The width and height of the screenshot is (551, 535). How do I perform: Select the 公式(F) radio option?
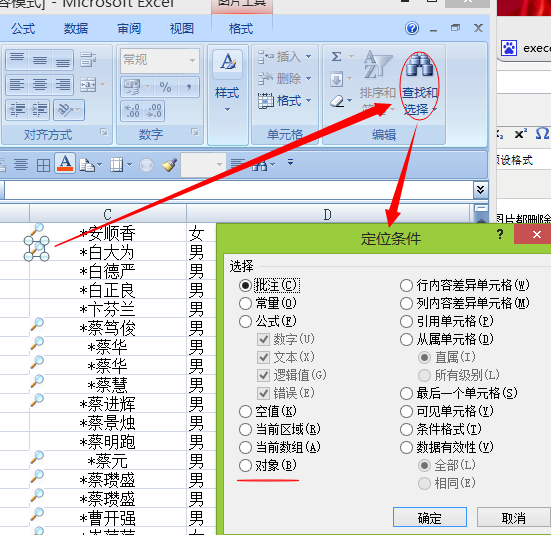coord(245,321)
